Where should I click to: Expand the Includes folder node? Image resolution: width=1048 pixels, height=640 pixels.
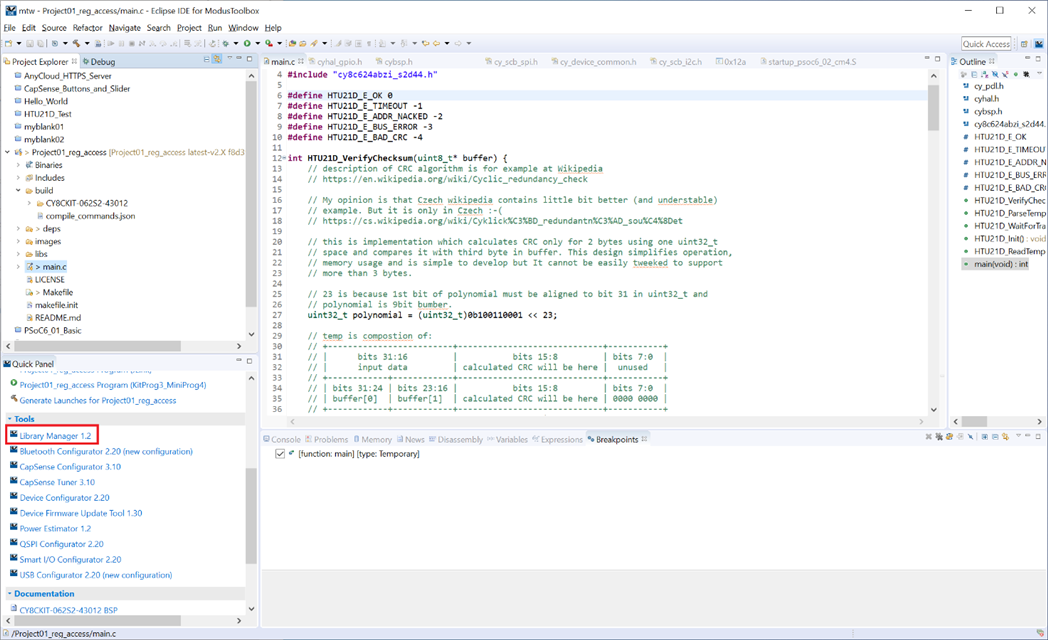18,177
